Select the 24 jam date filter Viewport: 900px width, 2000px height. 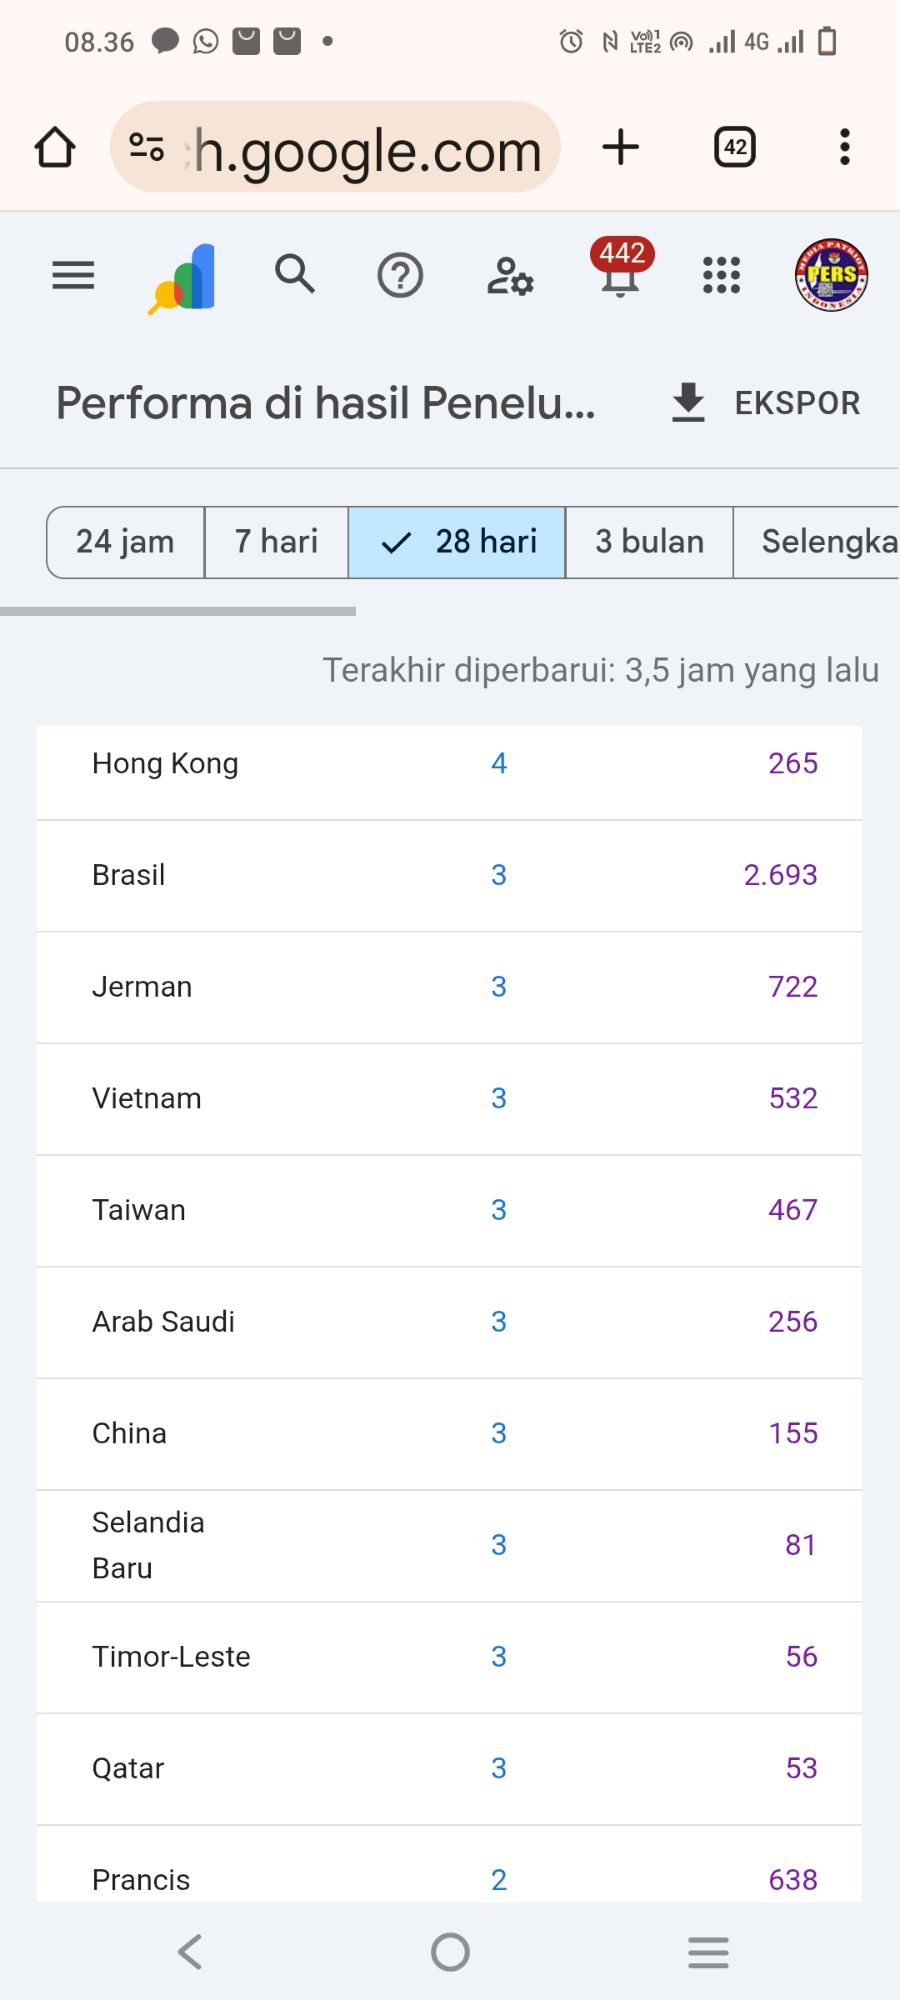tap(126, 542)
